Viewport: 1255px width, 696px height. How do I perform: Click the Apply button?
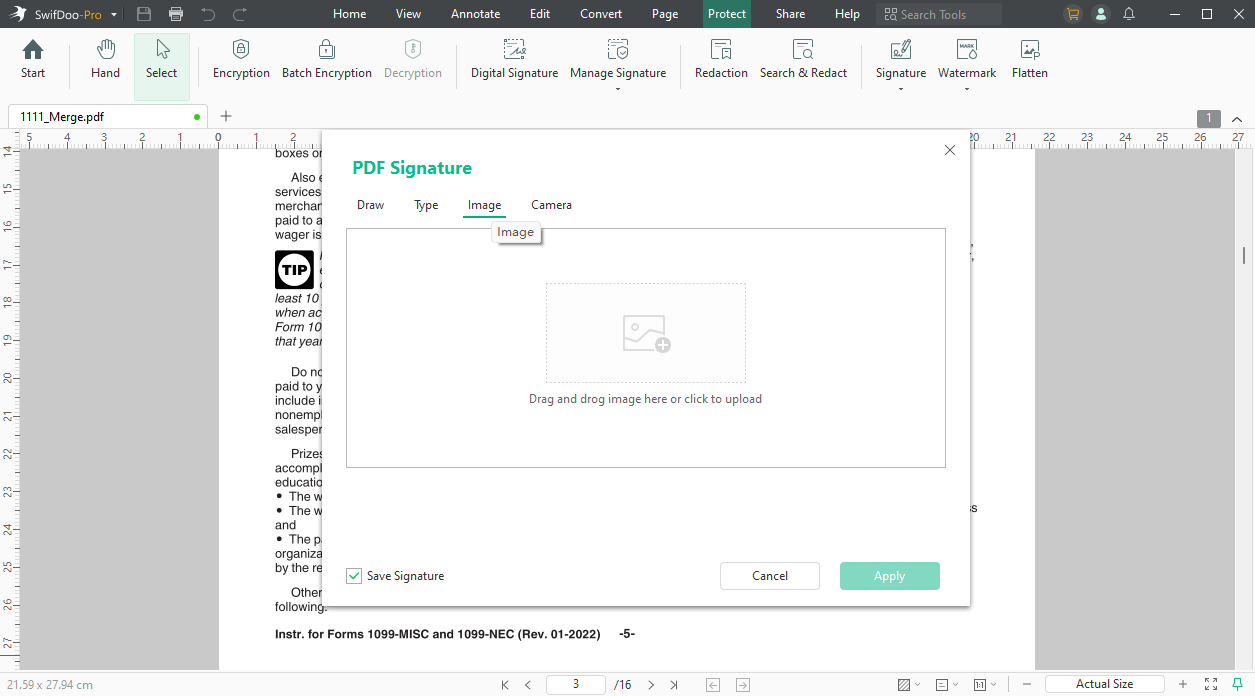pos(889,575)
